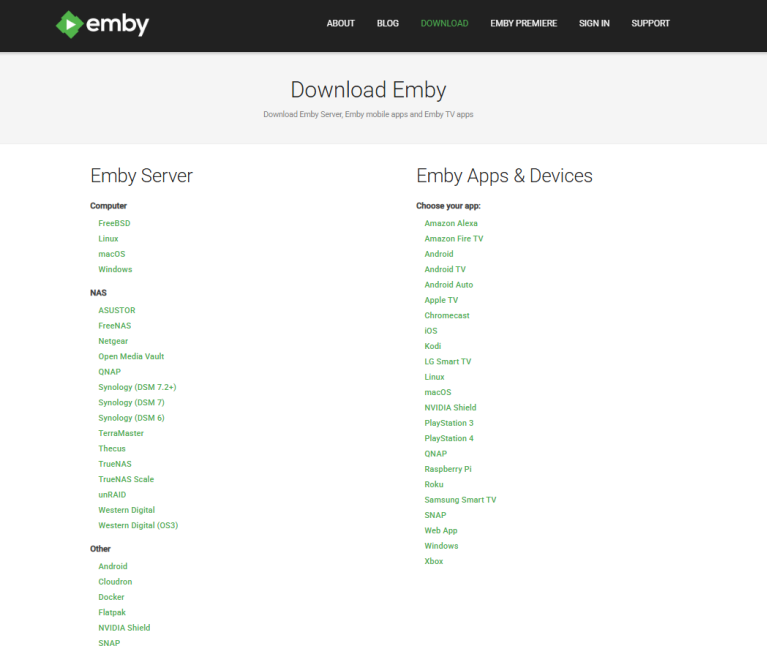Select QNAP in the apps list
Image resolution: width=767 pixels, height=671 pixels.
click(x=435, y=454)
